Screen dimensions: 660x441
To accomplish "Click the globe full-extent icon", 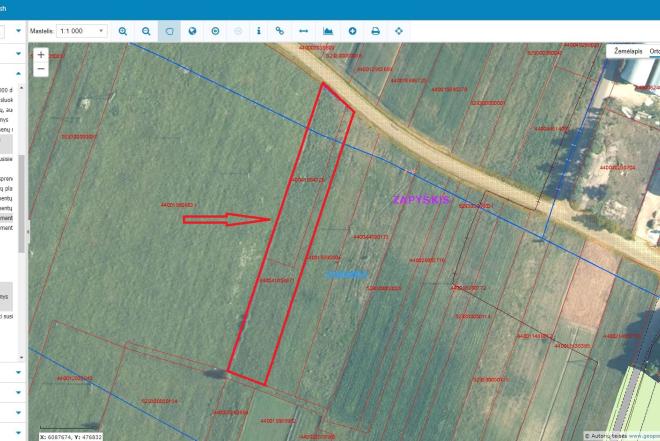I will 192,31.
